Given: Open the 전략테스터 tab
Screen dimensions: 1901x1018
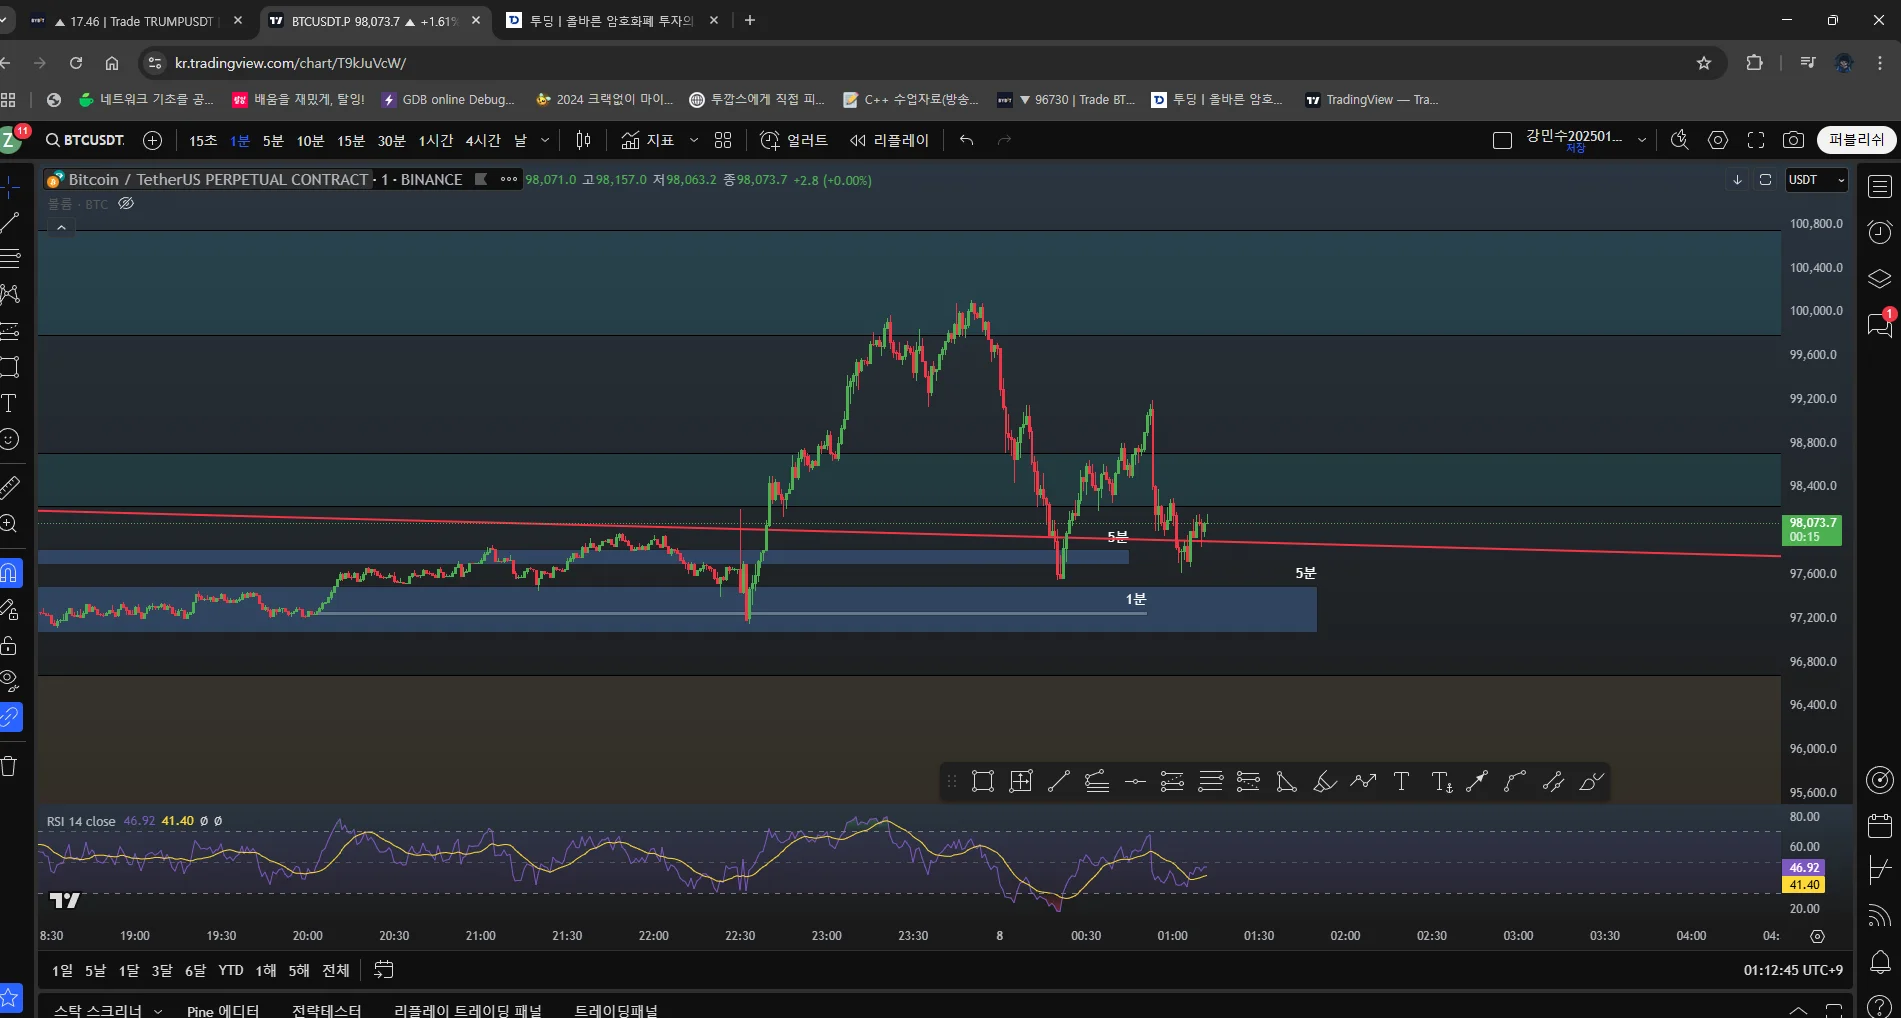Looking at the screenshot, I should pyautogui.click(x=326, y=1010).
